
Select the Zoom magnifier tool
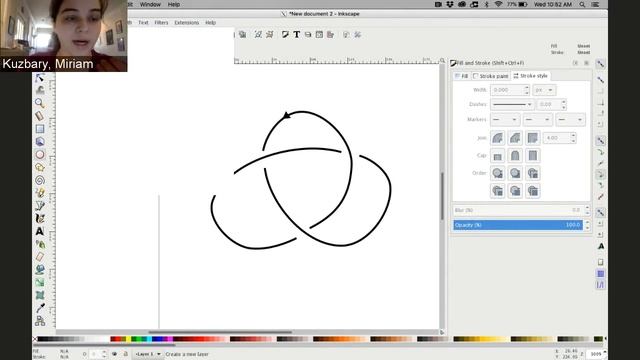[40, 103]
